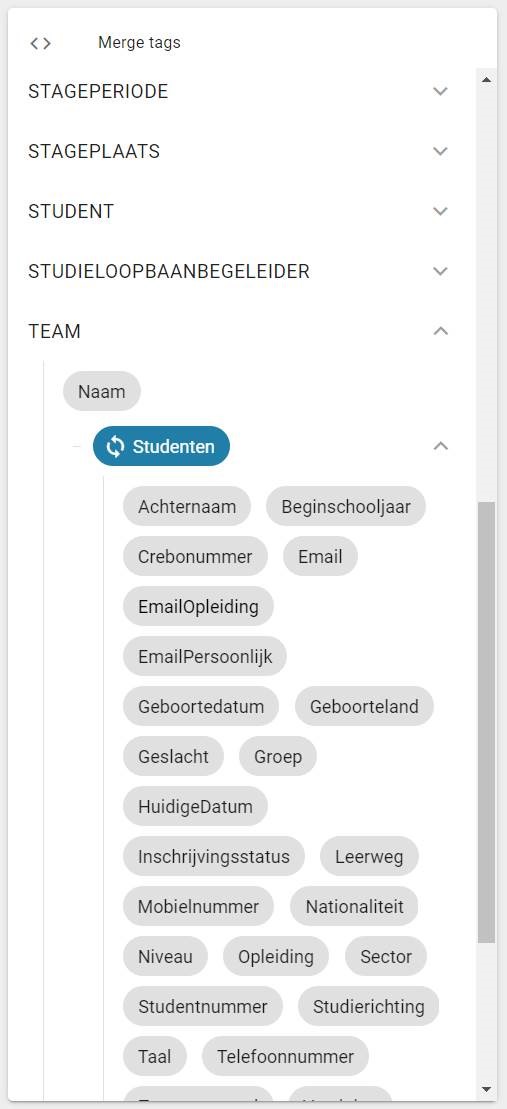Select the Inschrijvingsstatus tag
The width and height of the screenshot is (507, 1109).
click(x=214, y=857)
